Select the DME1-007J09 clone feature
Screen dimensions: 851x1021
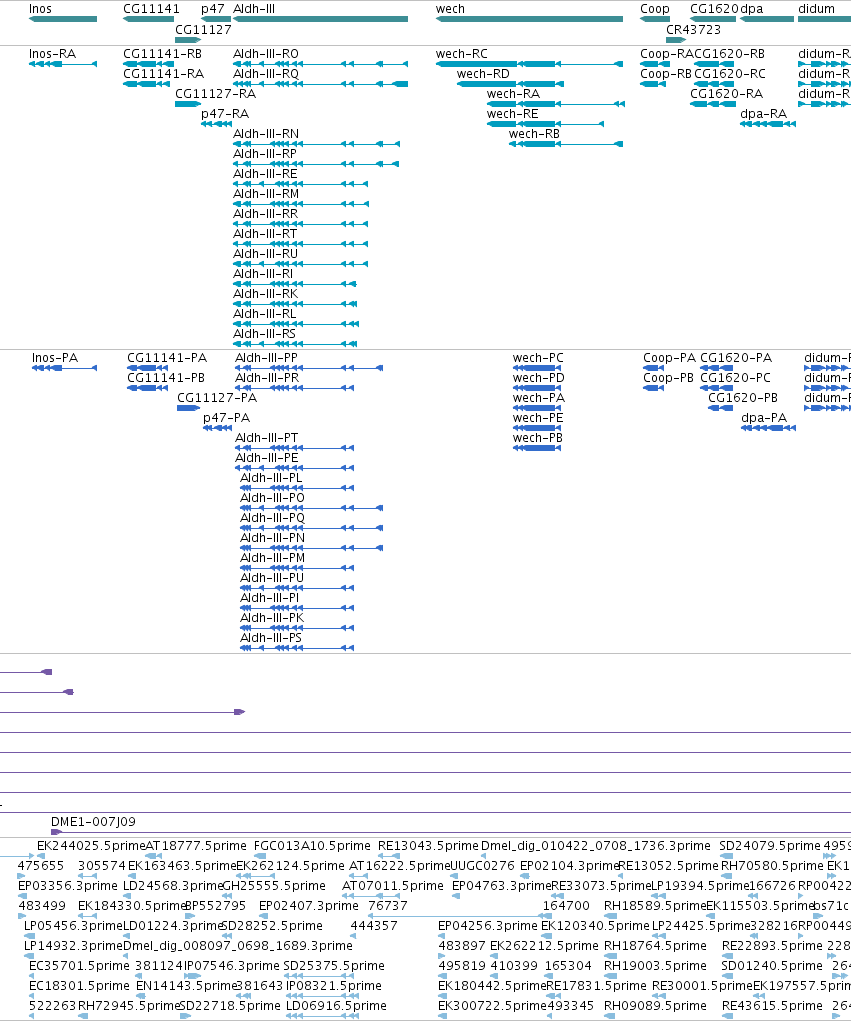click(451, 832)
